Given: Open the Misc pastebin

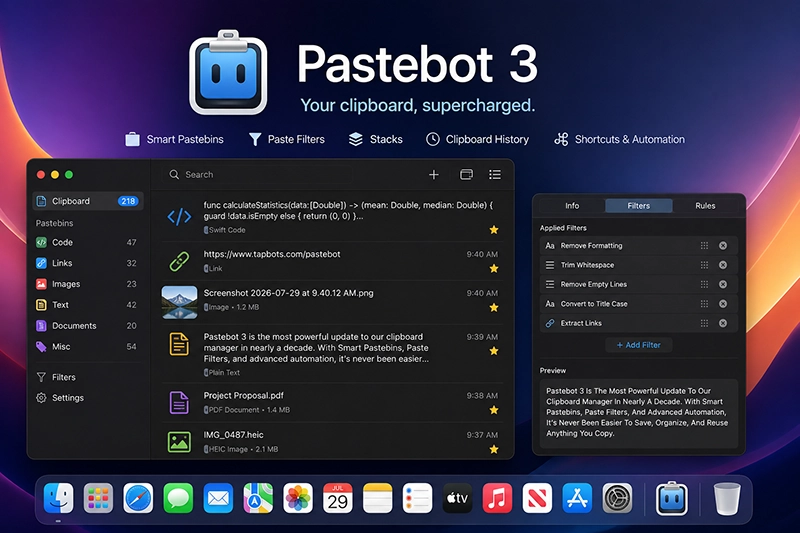Looking at the screenshot, I should click(86, 347).
